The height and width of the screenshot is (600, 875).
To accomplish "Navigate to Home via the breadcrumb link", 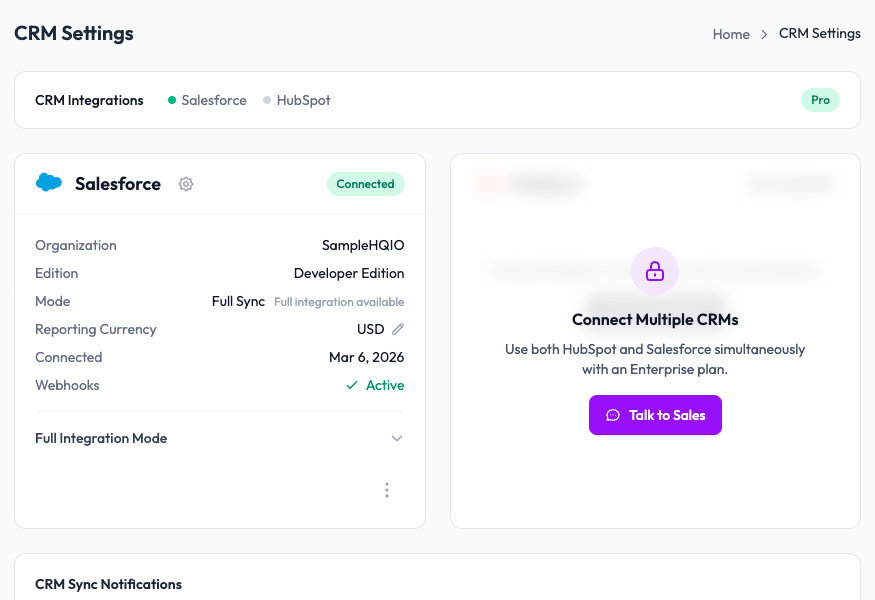I will click(x=731, y=33).
